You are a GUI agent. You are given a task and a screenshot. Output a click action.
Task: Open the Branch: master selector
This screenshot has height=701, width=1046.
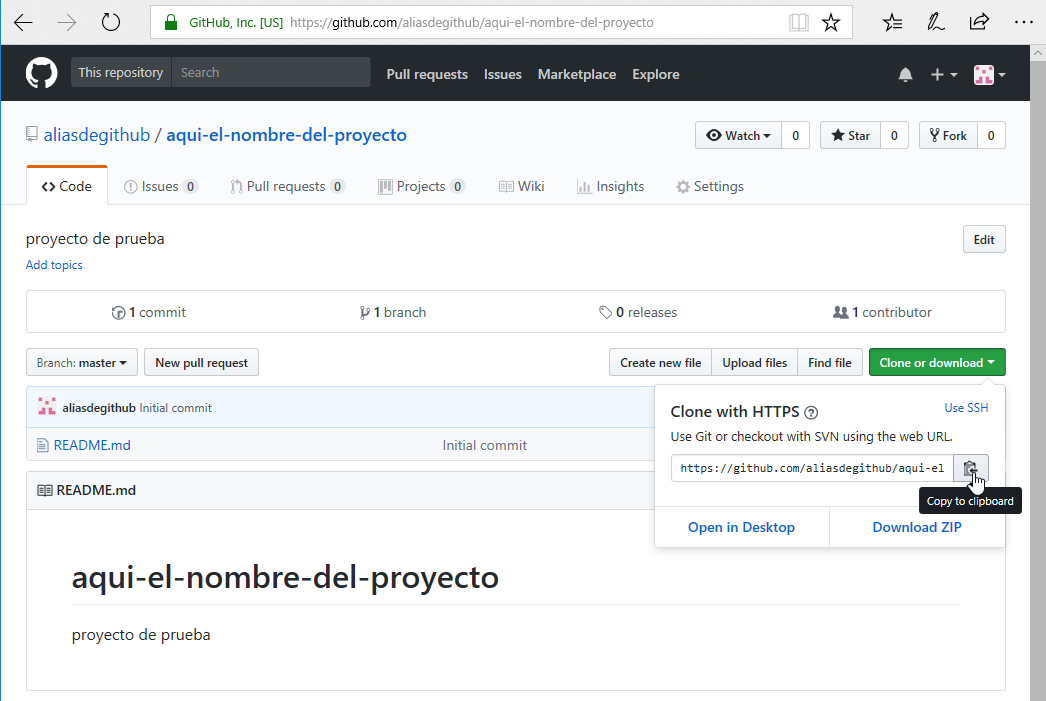(x=81, y=363)
